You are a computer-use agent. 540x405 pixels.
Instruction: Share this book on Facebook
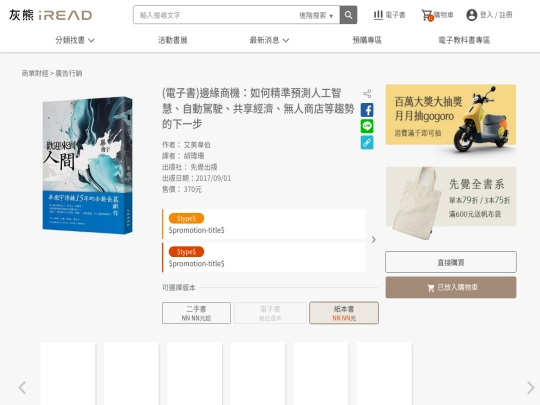point(367,110)
